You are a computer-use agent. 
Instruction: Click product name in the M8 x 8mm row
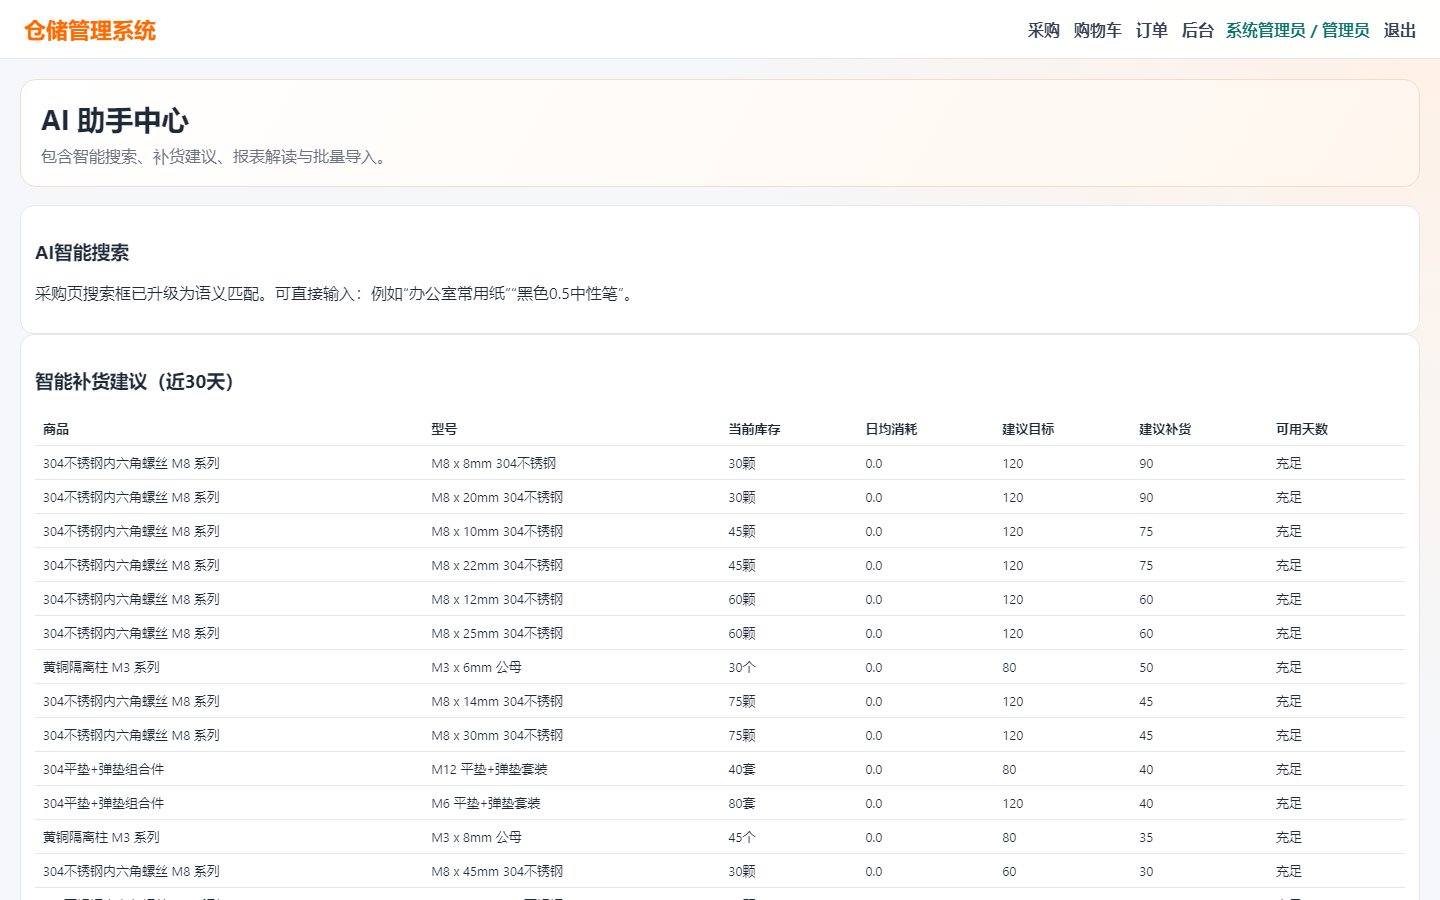click(131, 463)
